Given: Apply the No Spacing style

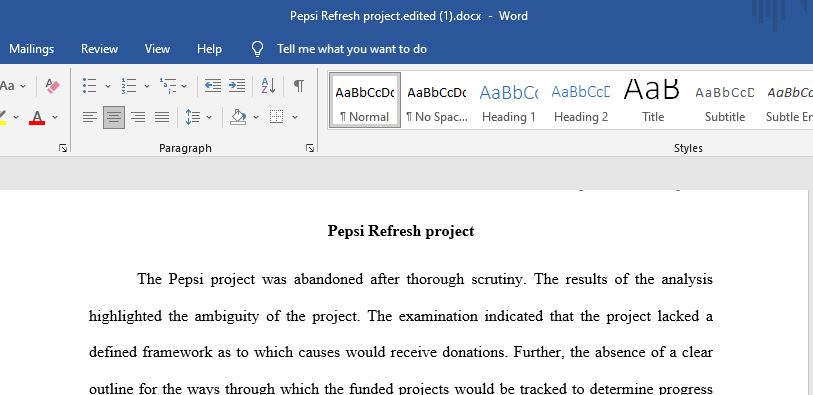Looking at the screenshot, I should click(437, 100).
